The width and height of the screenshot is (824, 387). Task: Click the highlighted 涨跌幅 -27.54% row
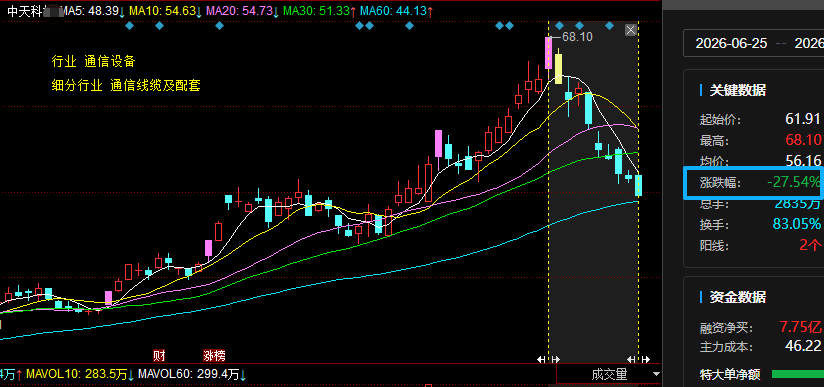coord(751,182)
